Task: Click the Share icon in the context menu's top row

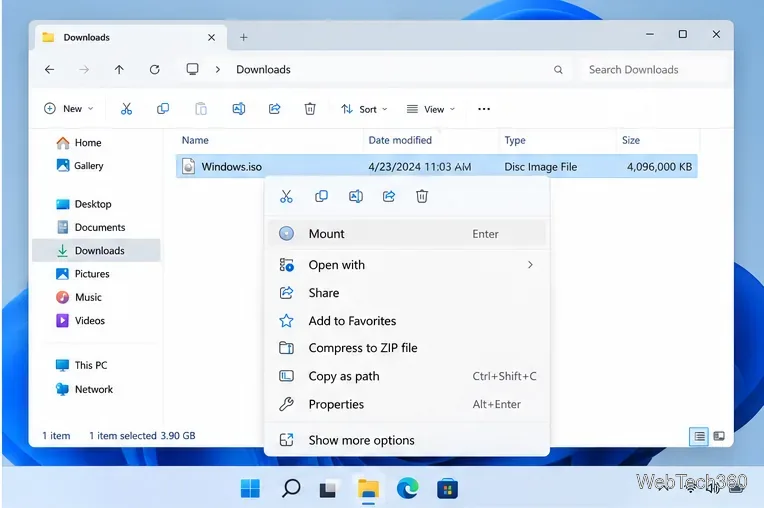Action: tap(389, 196)
